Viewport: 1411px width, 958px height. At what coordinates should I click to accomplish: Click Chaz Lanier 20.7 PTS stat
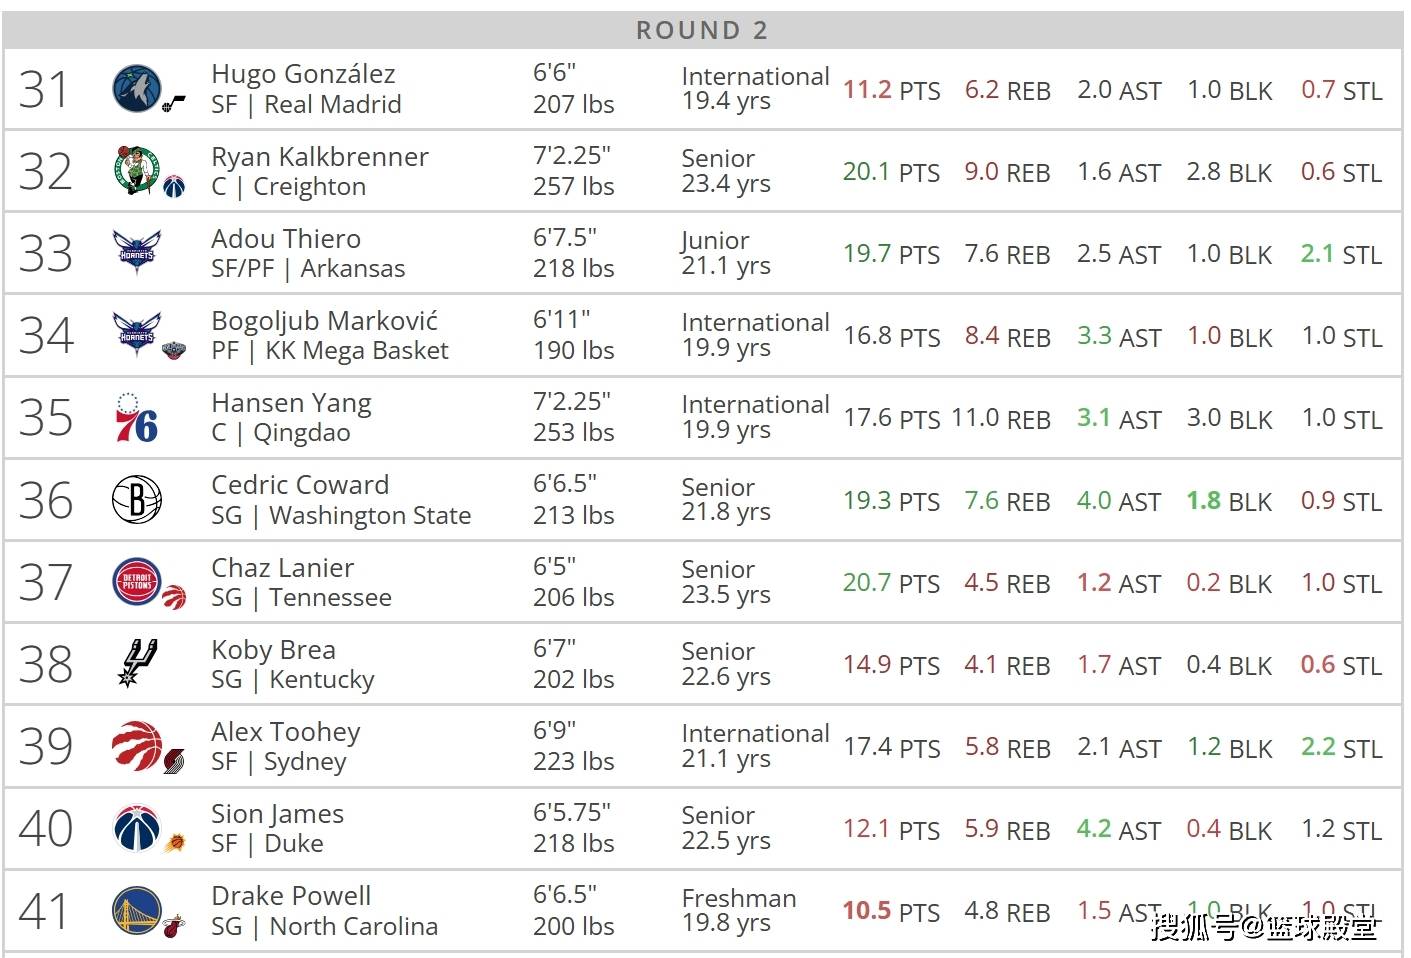pos(891,583)
